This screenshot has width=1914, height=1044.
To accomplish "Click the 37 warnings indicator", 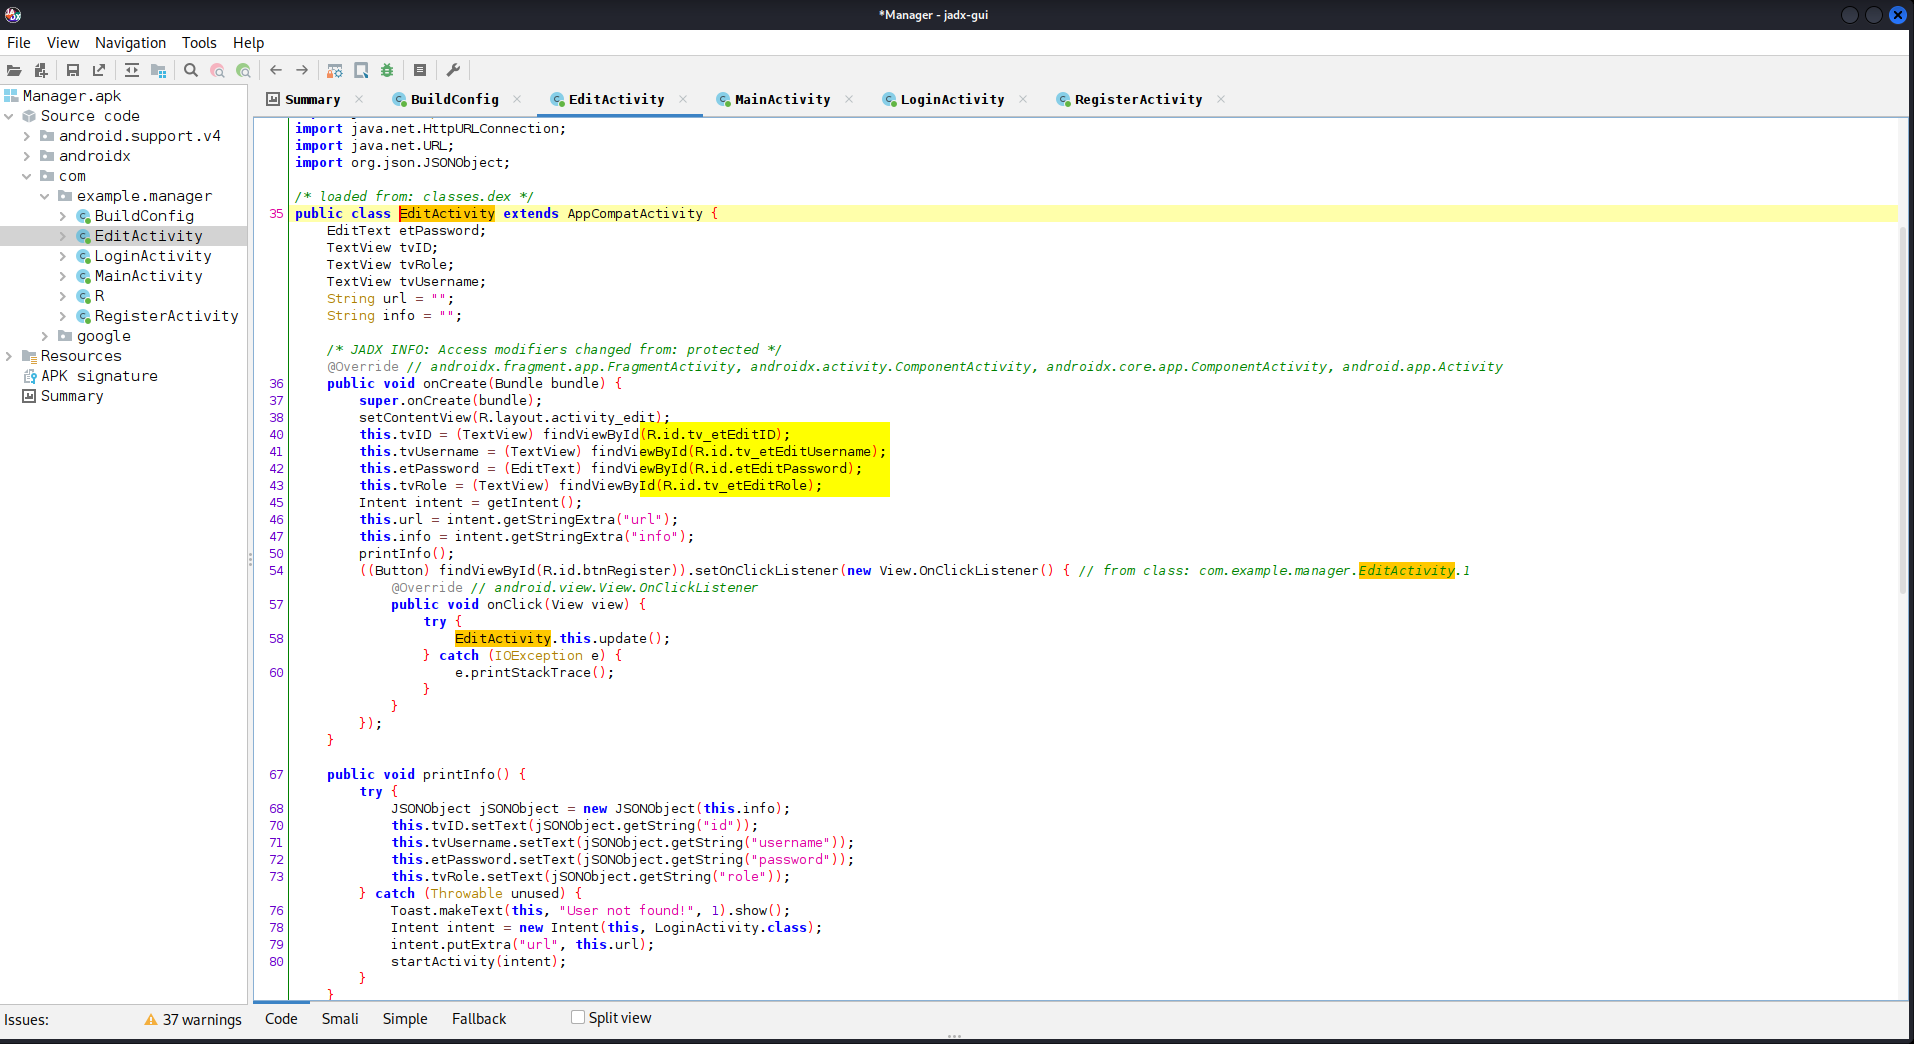I will point(193,1019).
